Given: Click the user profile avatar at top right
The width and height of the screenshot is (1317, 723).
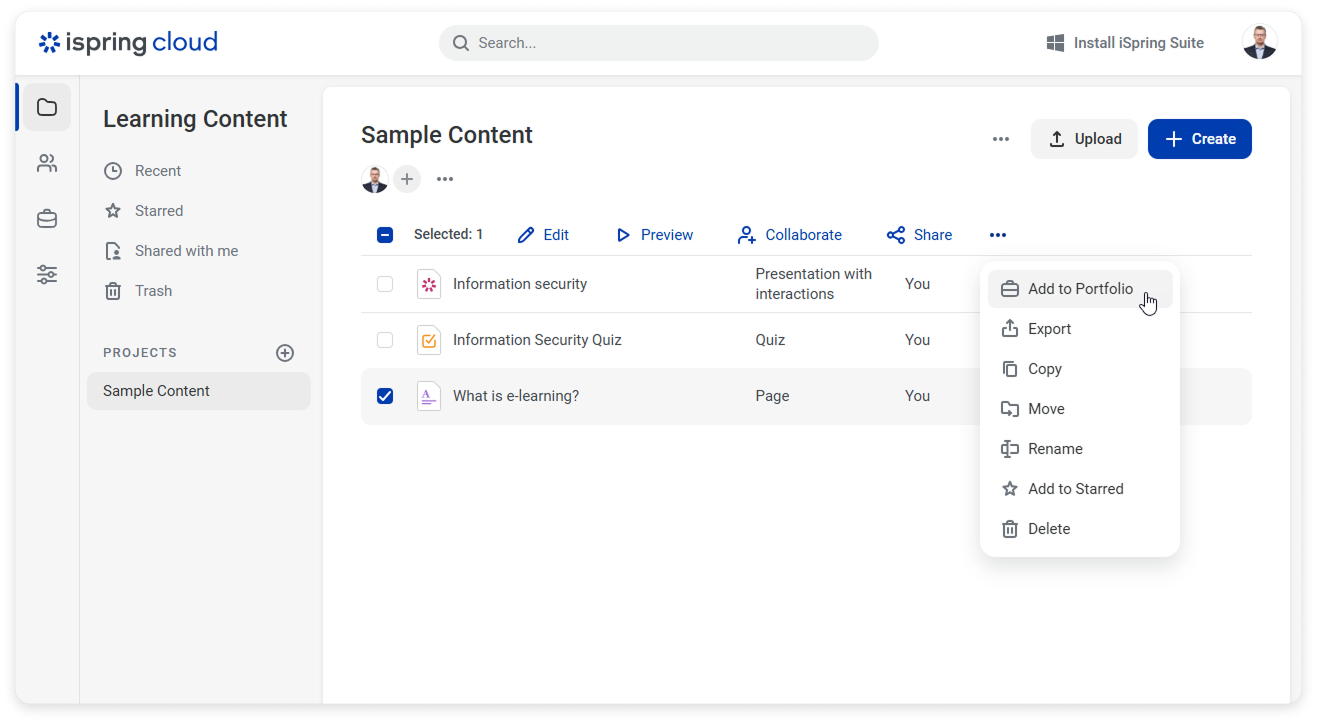Looking at the screenshot, I should coord(1259,43).
